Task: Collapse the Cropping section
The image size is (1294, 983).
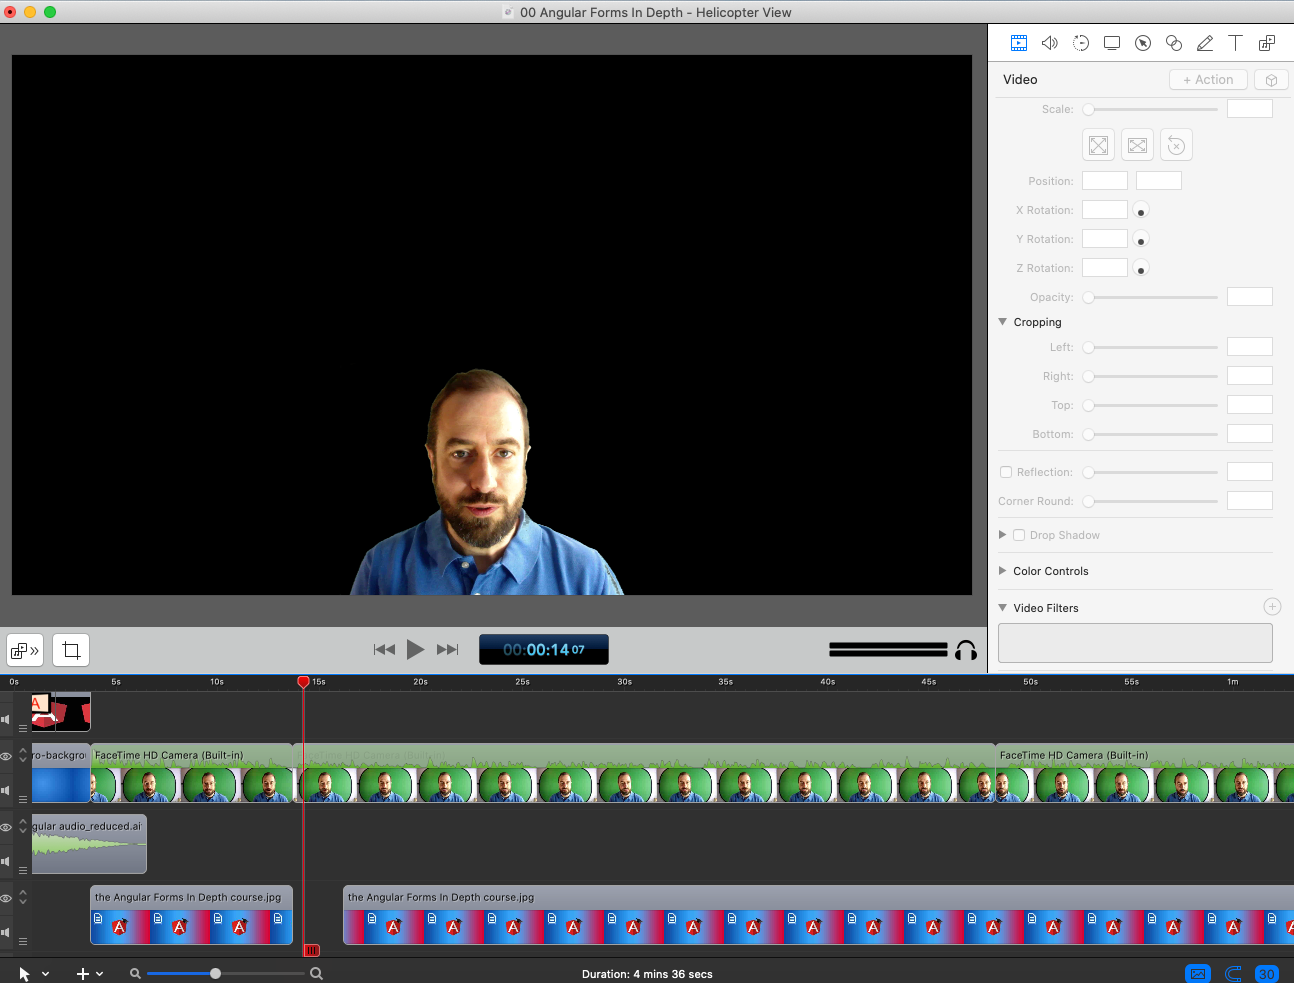Action: pos(1003,322)
